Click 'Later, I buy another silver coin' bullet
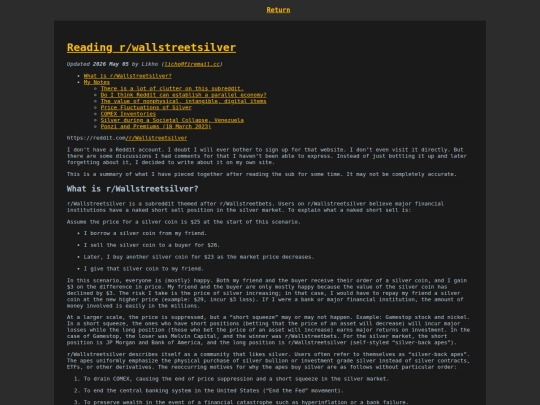The height and width of the screenshot is (405, 540). [x=199, y=257]
